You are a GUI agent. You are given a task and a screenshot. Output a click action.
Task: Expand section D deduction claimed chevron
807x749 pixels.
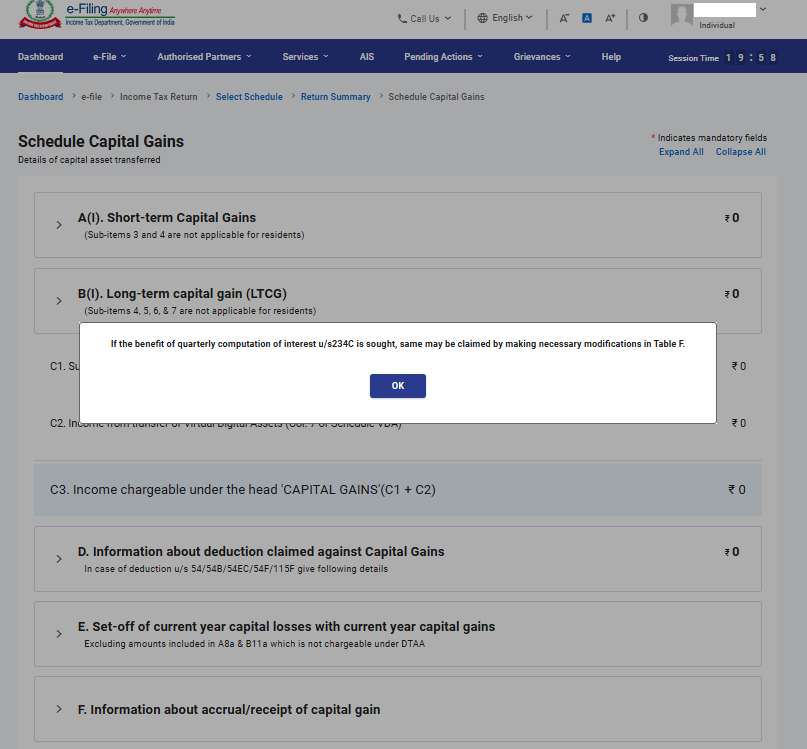point(59,559)
